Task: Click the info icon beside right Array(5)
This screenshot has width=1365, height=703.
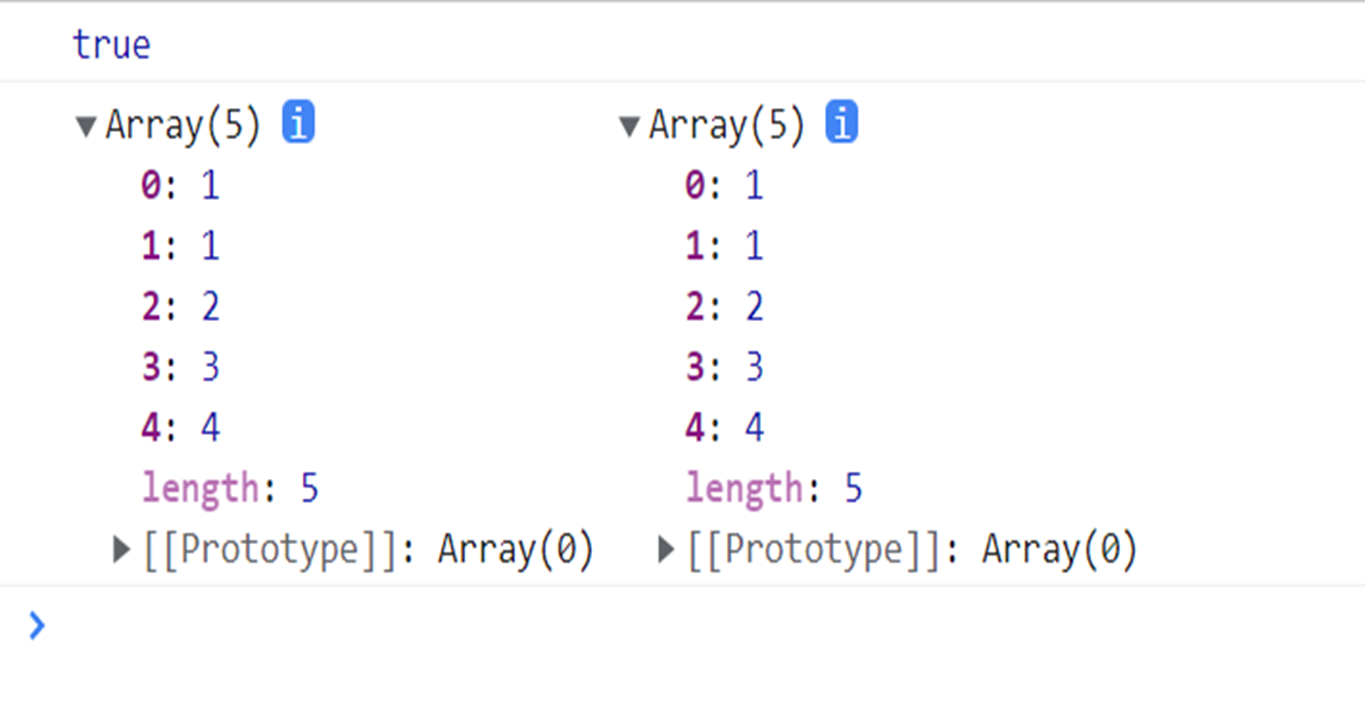Action: pos(841,125)
